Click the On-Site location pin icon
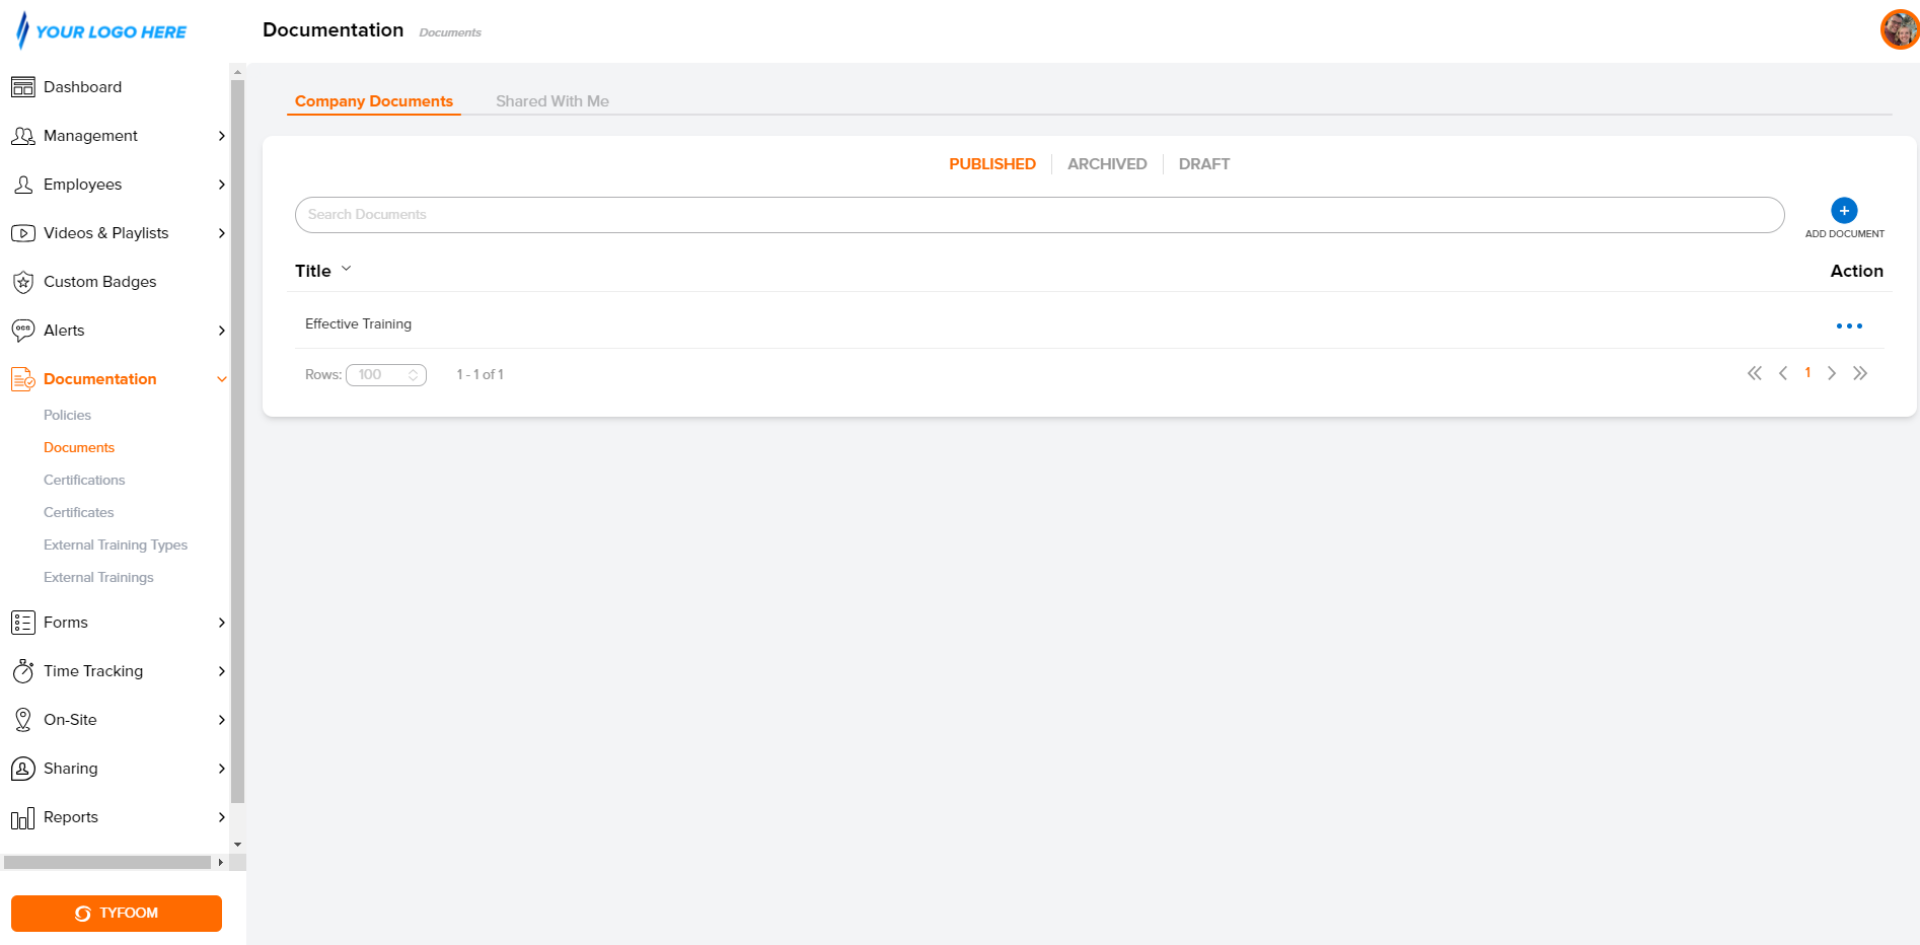Screen dimensions: 1920x945 [x=23, y=719]
